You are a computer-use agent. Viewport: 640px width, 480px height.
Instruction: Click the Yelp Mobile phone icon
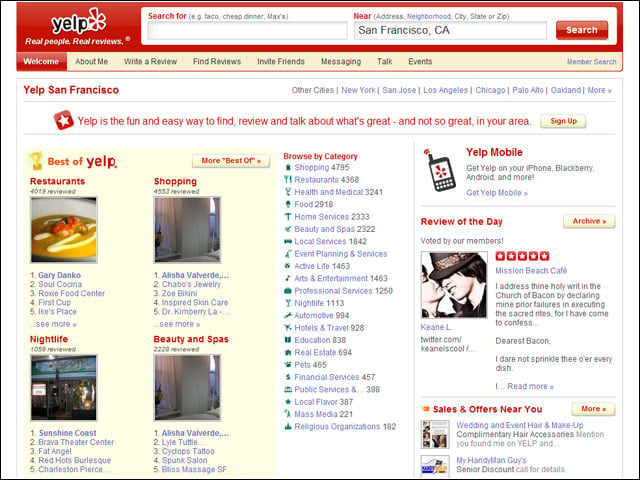[x=440, y=170]
